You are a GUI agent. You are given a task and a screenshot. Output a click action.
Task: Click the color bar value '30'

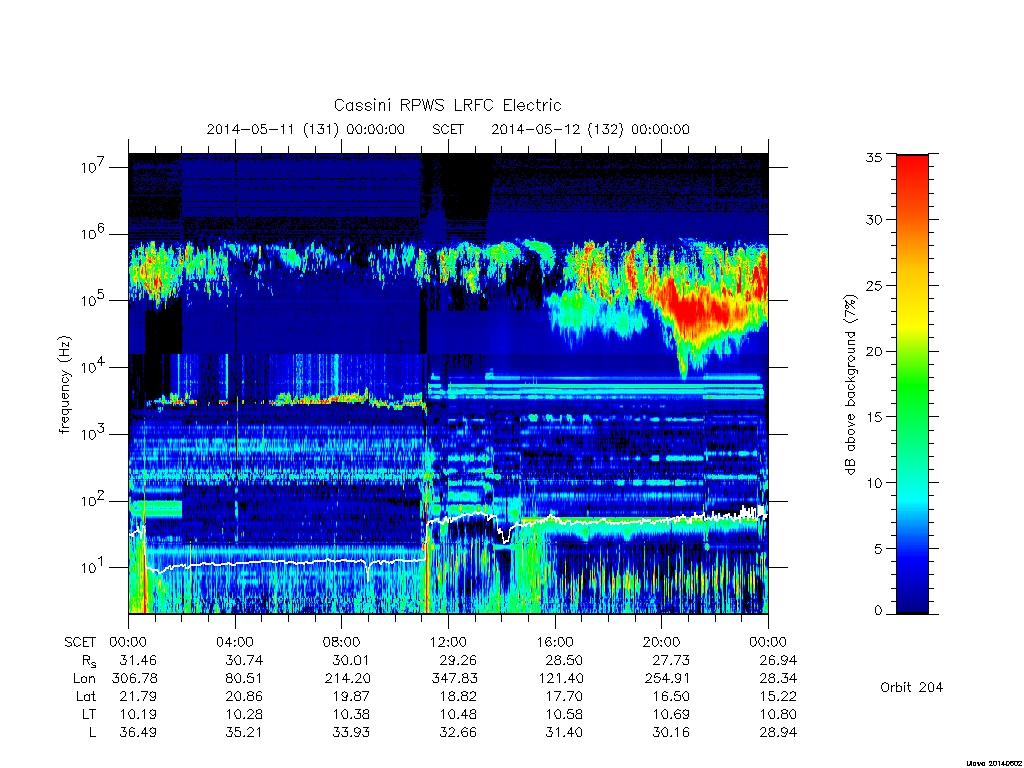pos(873,219)
